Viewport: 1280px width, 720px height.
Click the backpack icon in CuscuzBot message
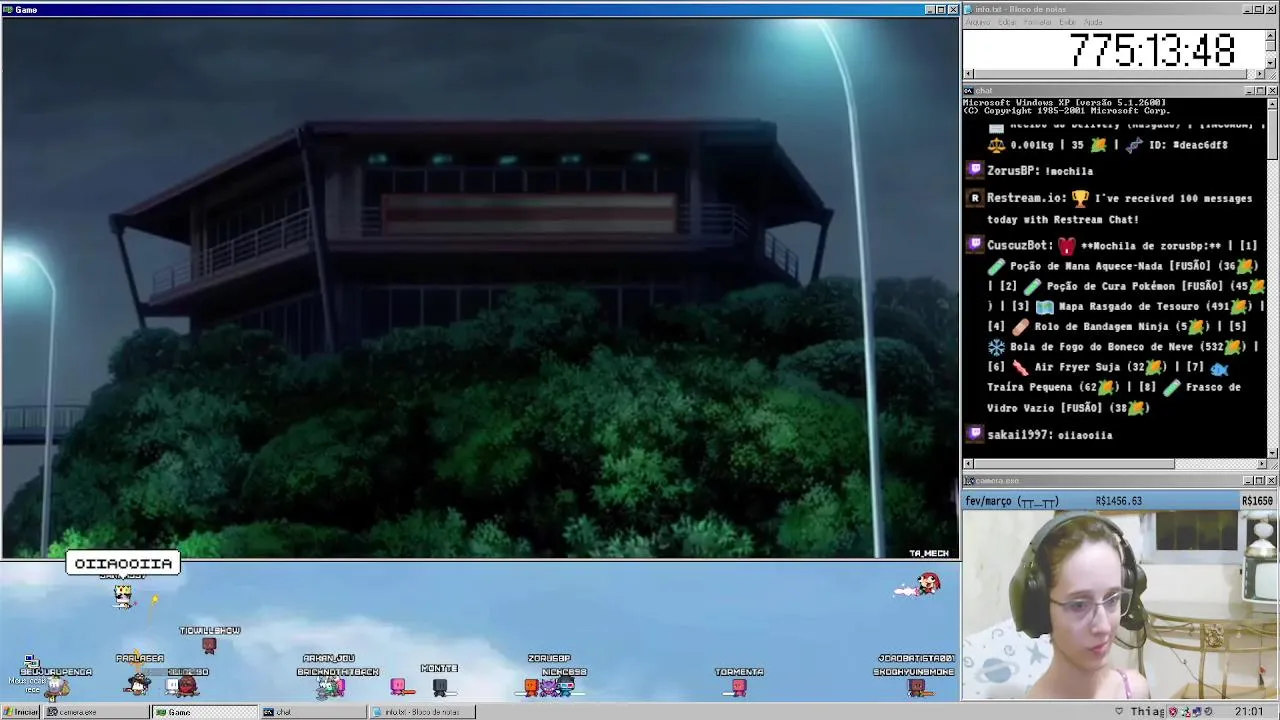pos(1067,245)
